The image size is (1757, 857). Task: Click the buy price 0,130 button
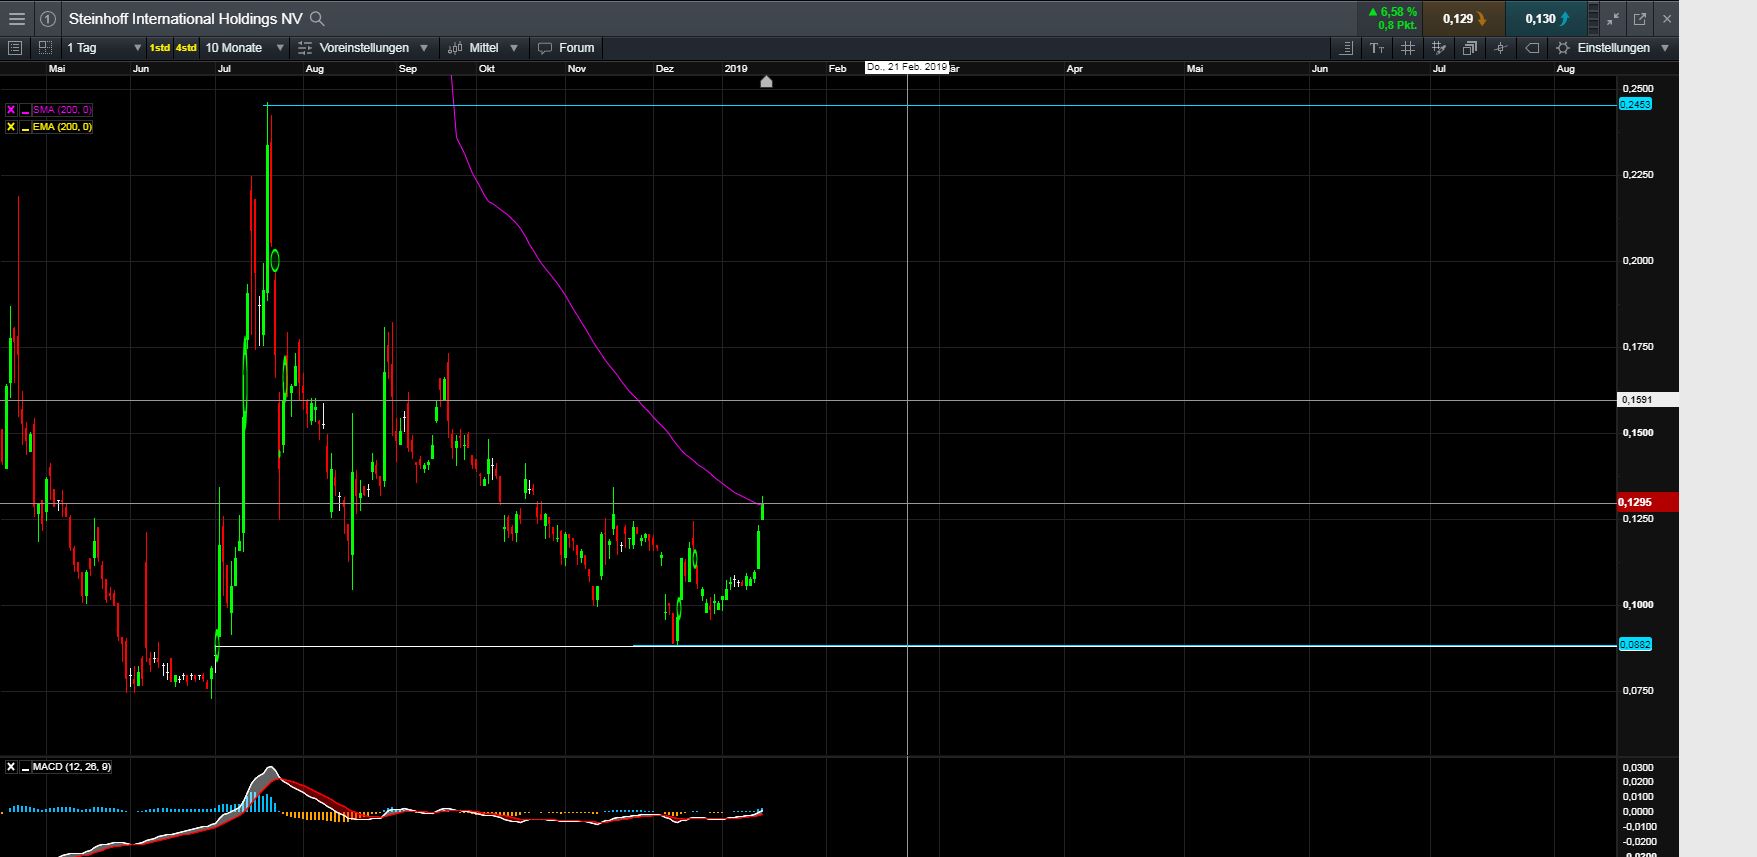(1546, 19)
